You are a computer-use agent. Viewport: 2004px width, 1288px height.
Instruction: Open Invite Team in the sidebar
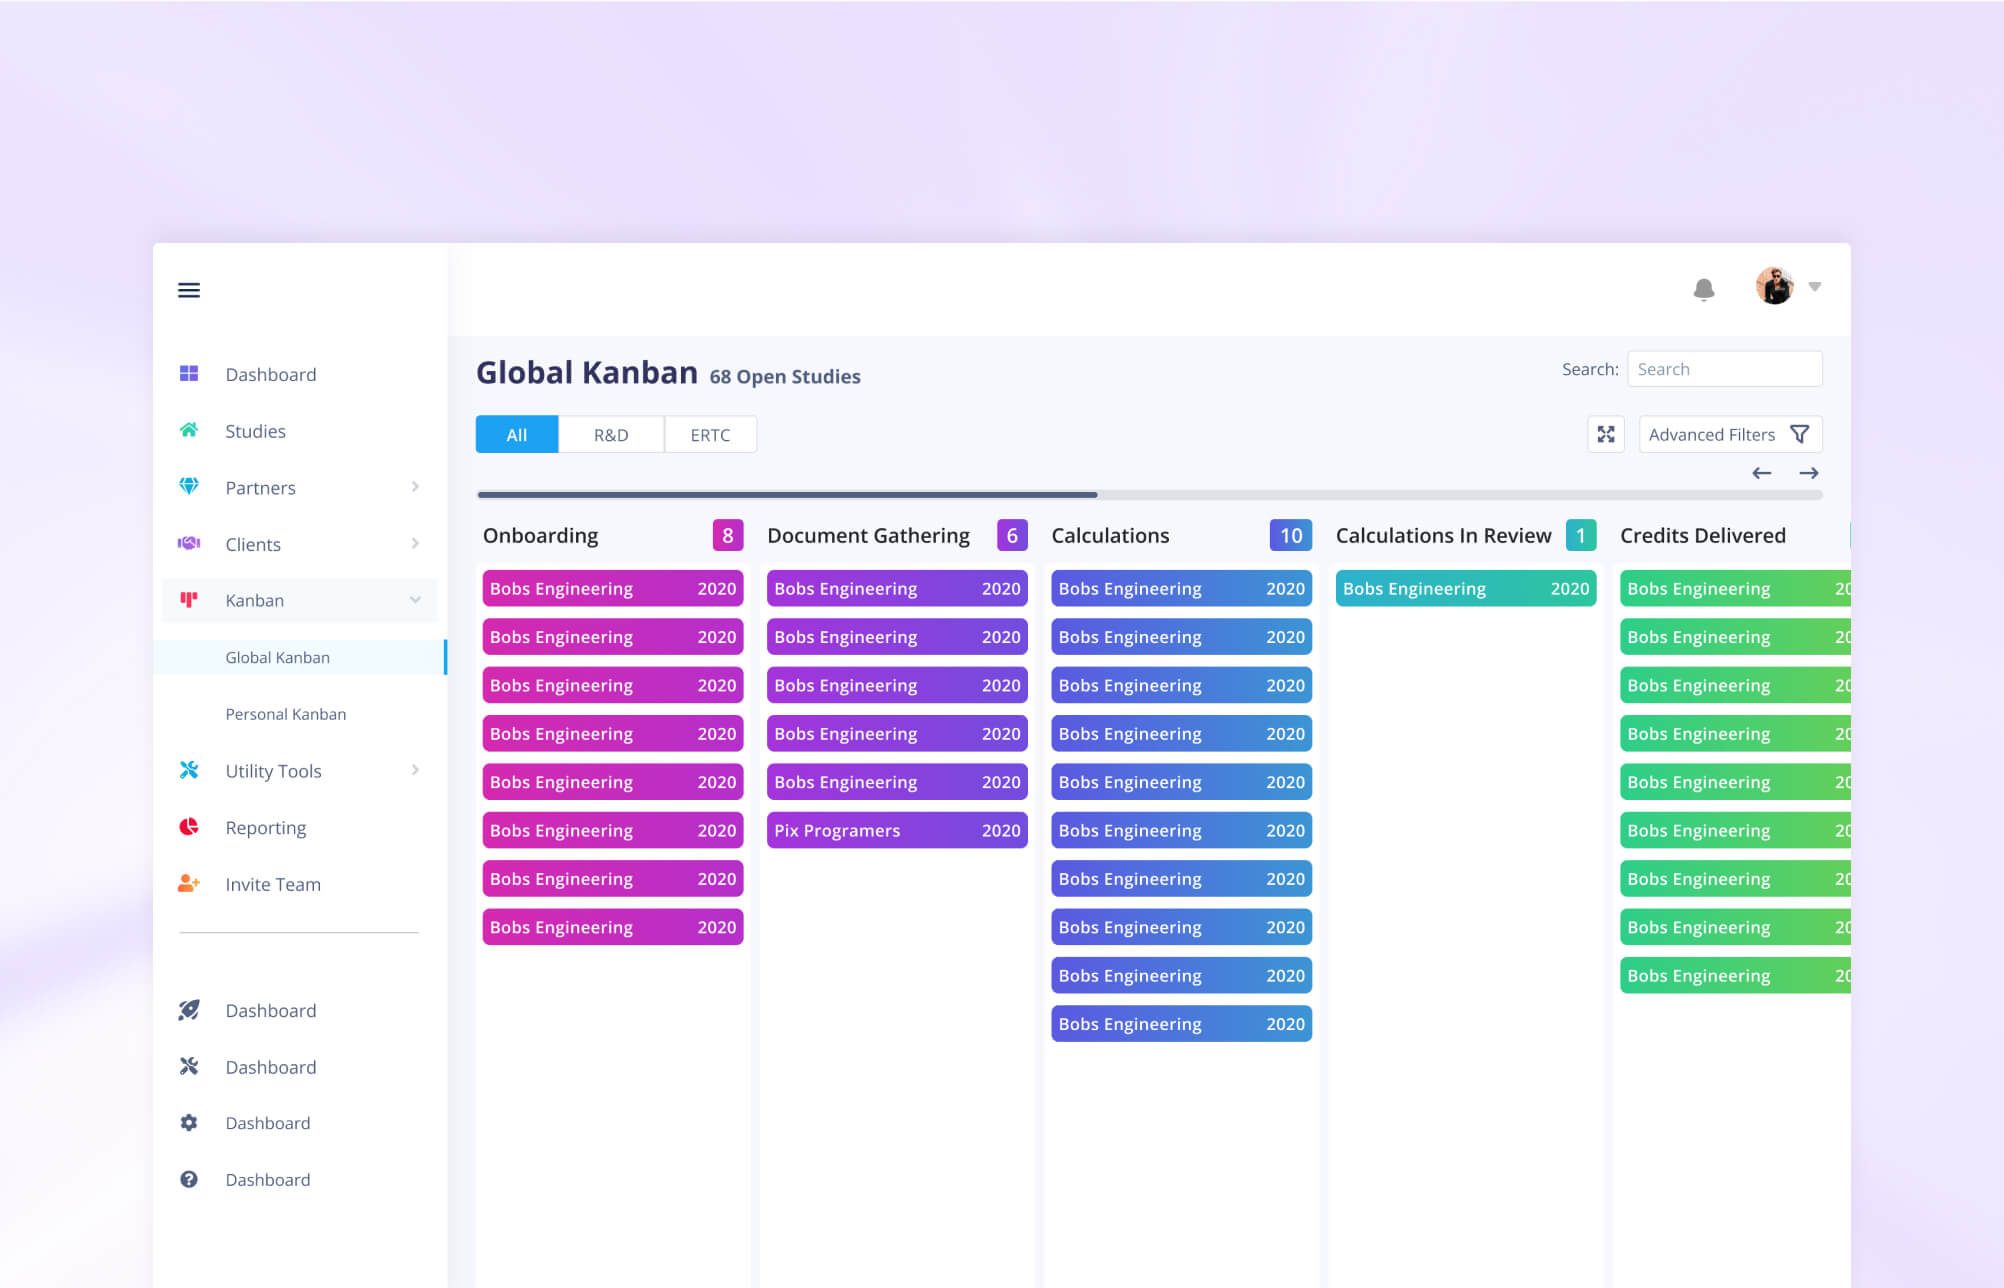(273, 884)
